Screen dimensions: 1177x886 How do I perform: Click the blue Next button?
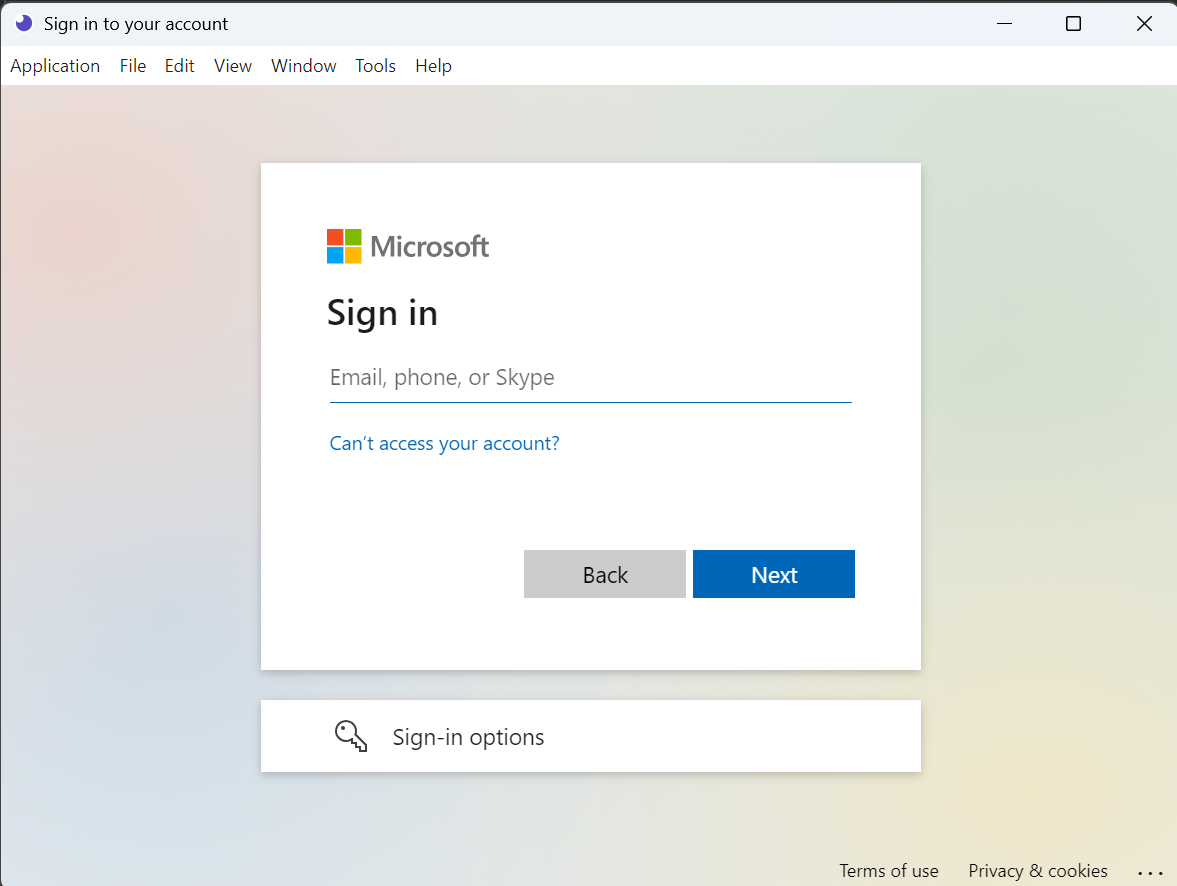click(x=774, y=574)
